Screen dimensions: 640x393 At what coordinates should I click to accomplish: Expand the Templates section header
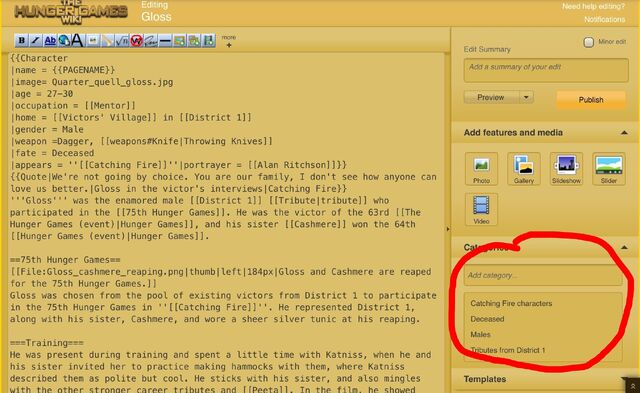484,379
